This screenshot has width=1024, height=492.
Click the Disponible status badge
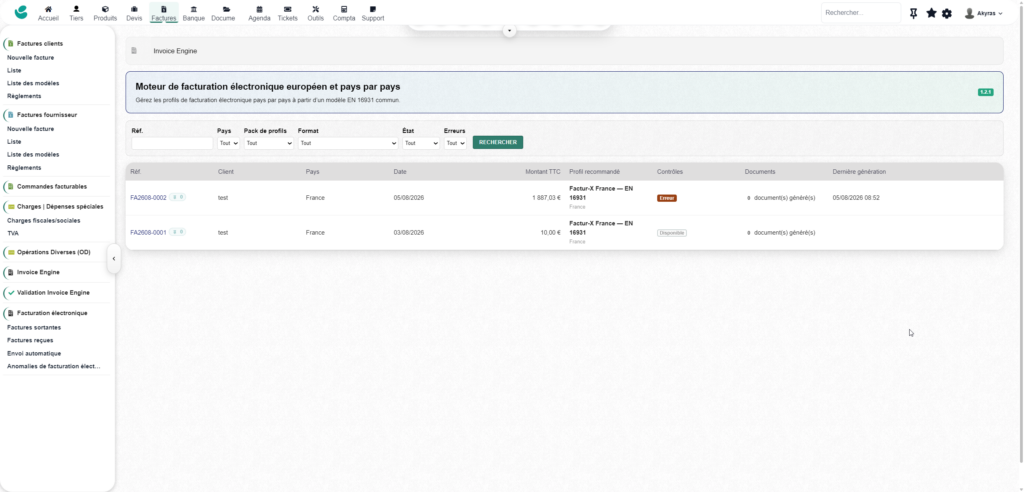(x=672, y=233)
